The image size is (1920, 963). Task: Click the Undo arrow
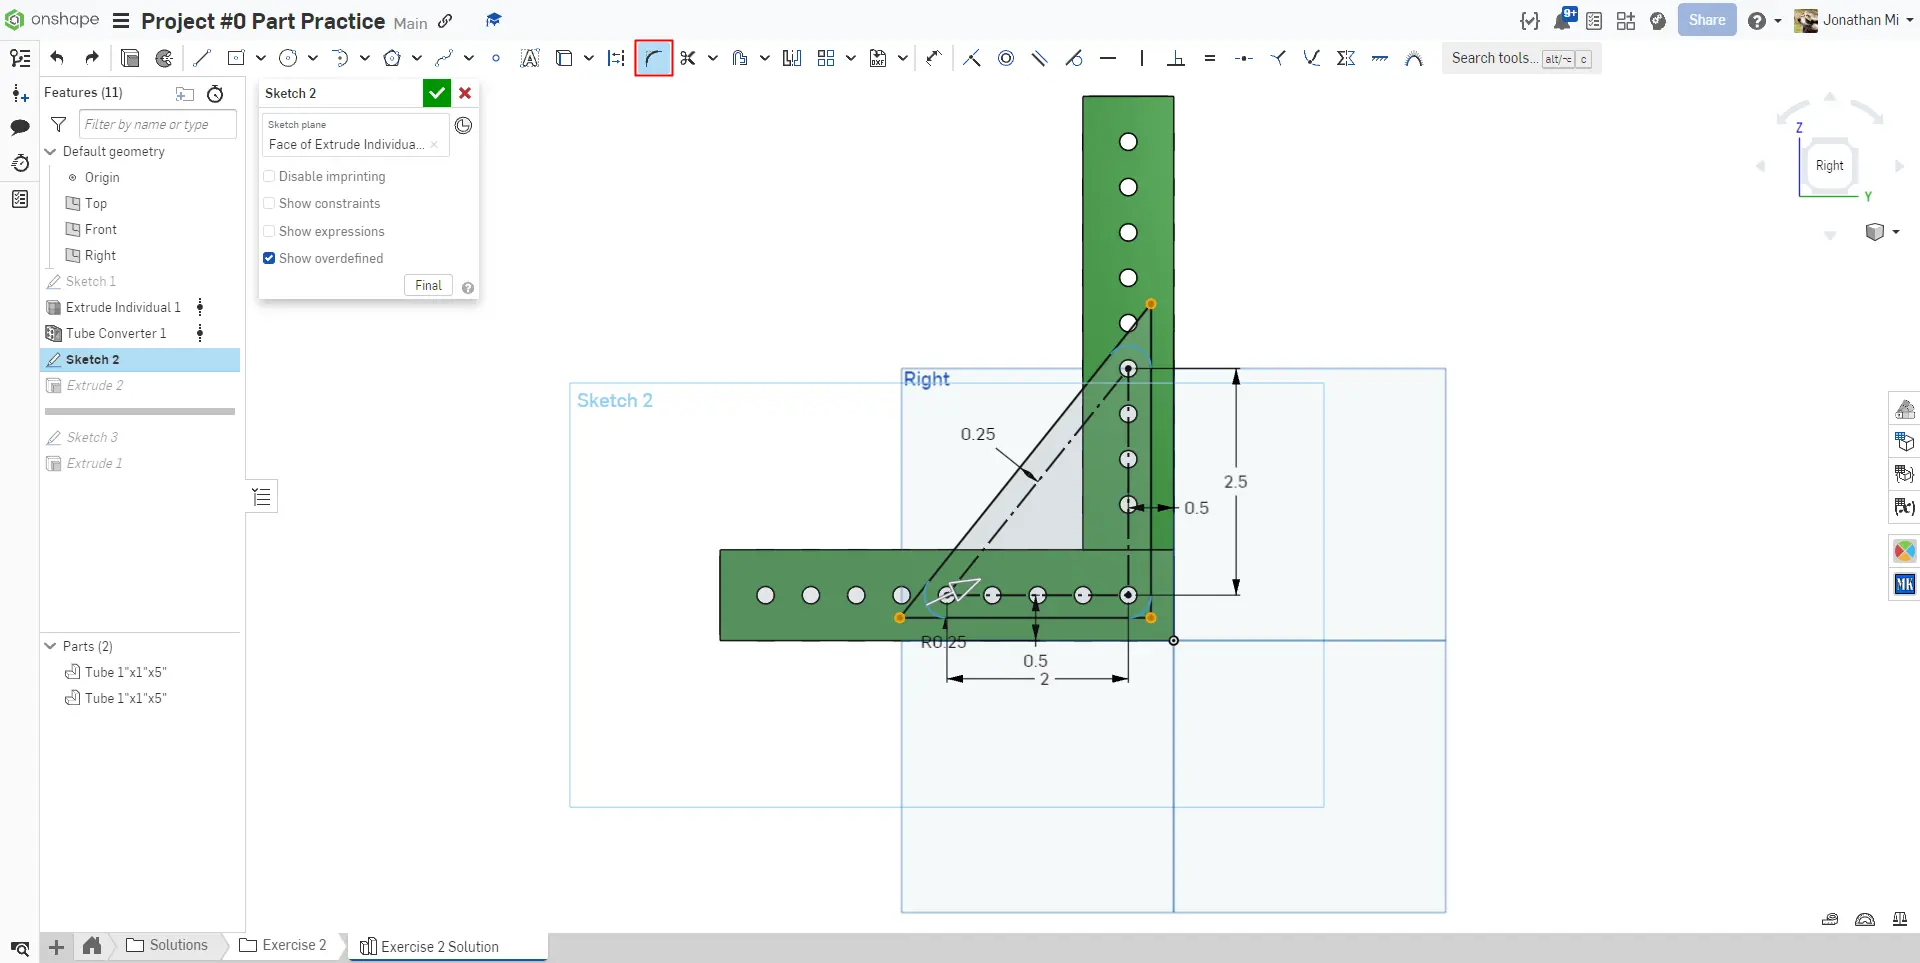(x=57, y=58)
